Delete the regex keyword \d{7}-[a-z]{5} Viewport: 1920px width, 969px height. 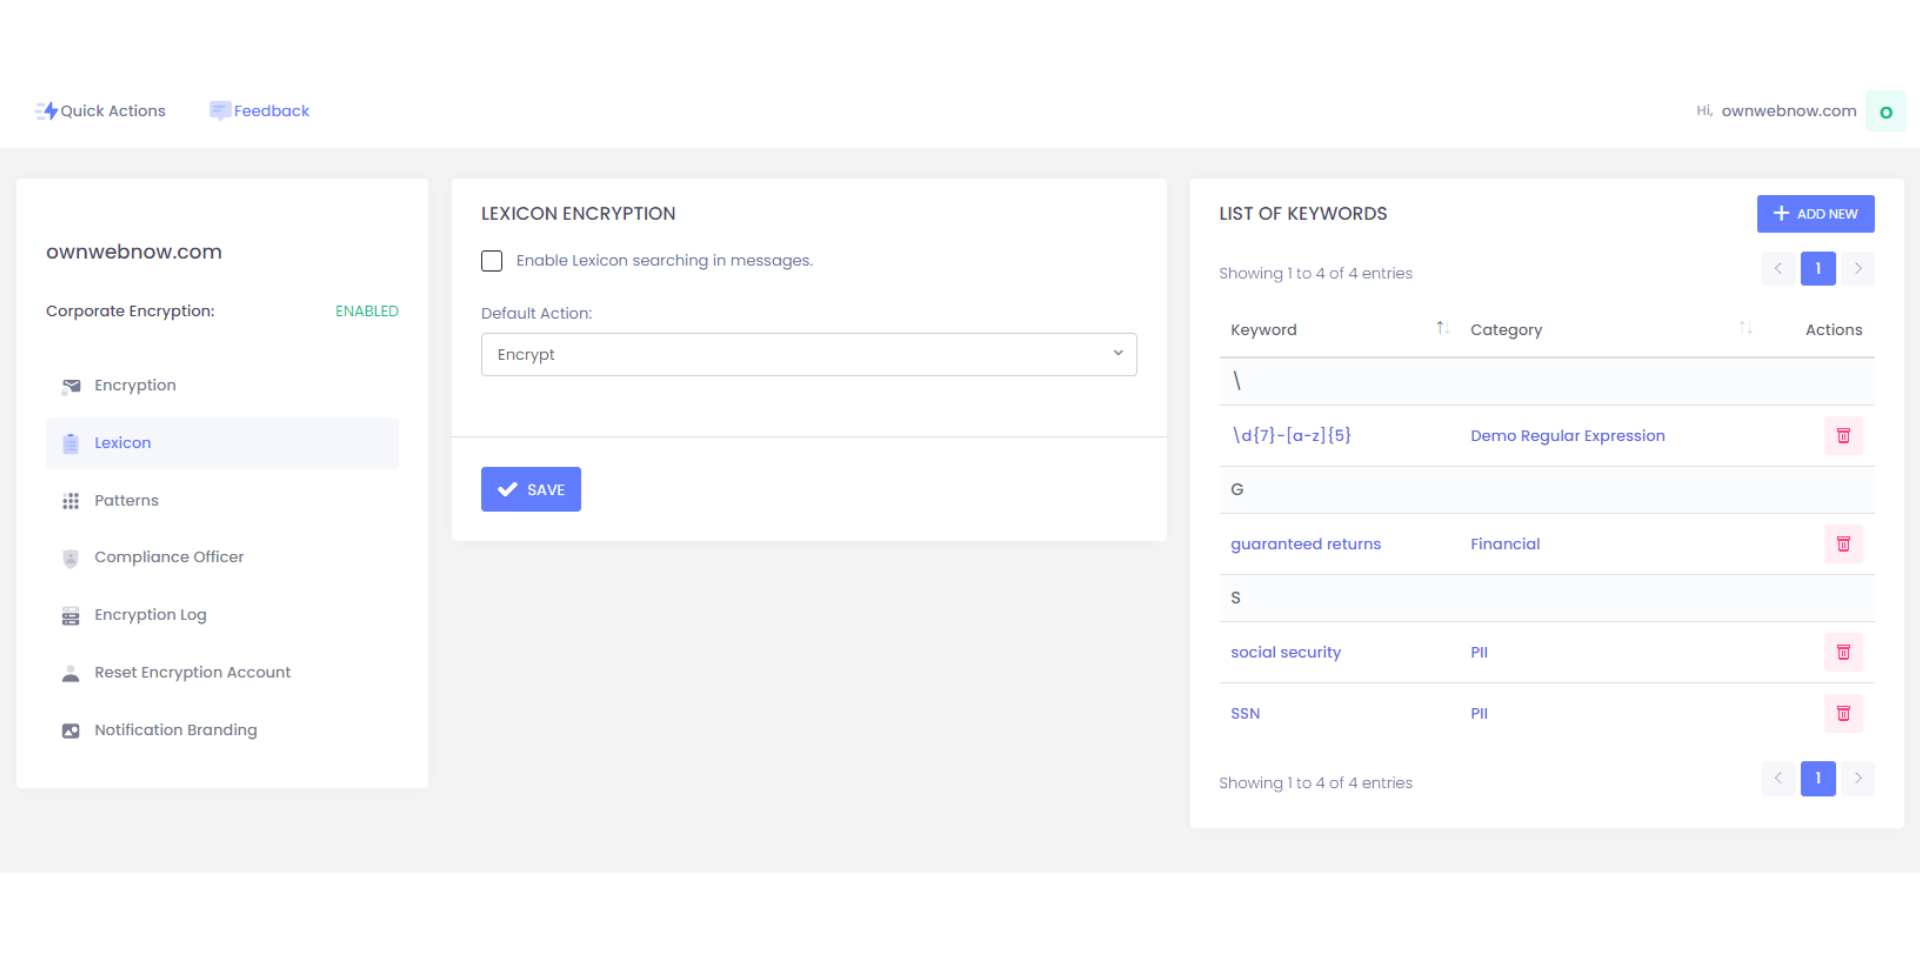tap(1842, 436)
